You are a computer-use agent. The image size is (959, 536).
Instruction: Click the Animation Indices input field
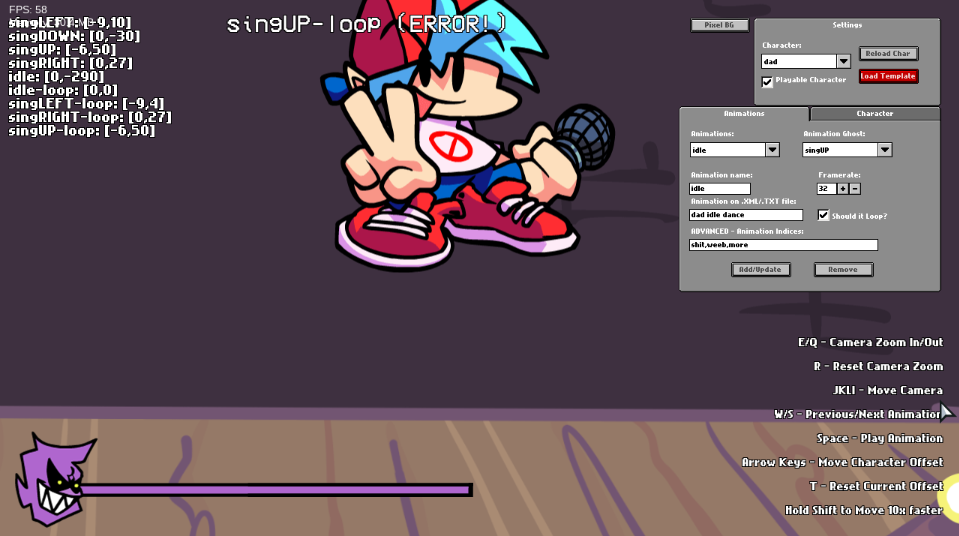click(x=783, y=245)
